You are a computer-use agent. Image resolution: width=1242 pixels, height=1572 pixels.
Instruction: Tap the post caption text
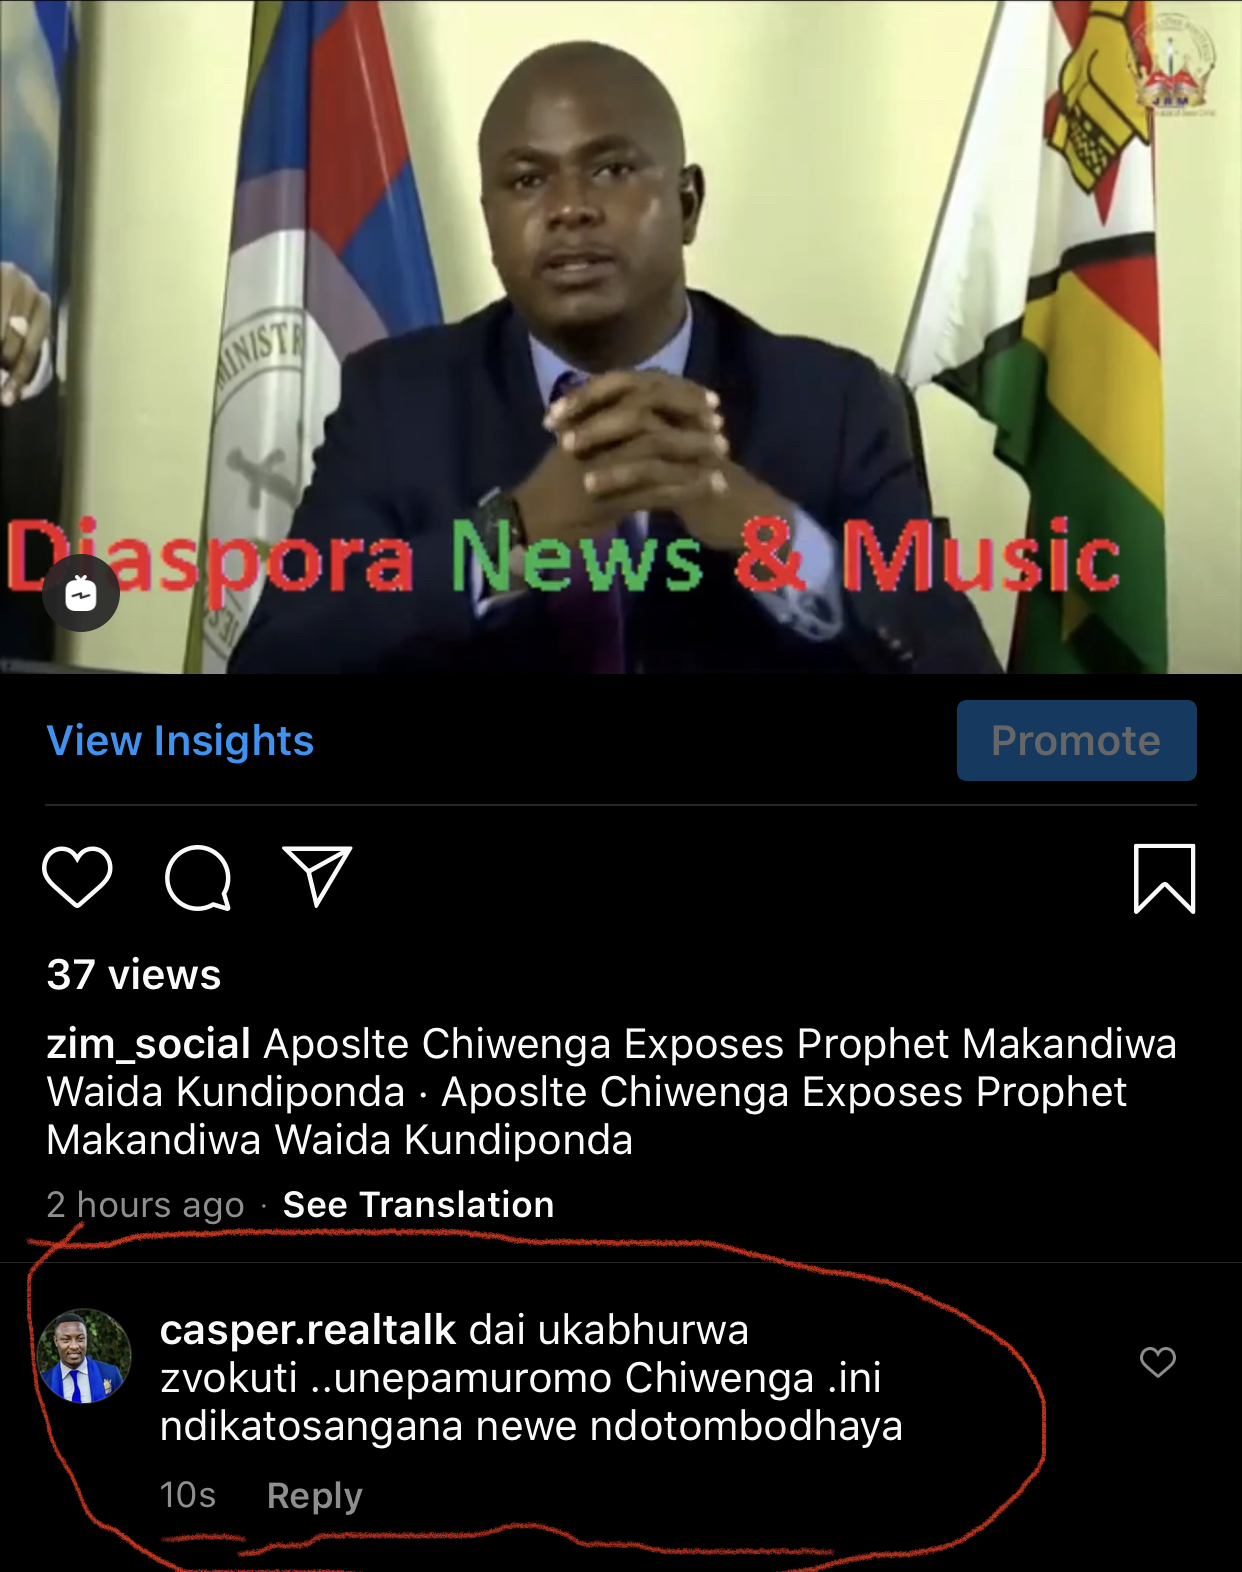611,1092
